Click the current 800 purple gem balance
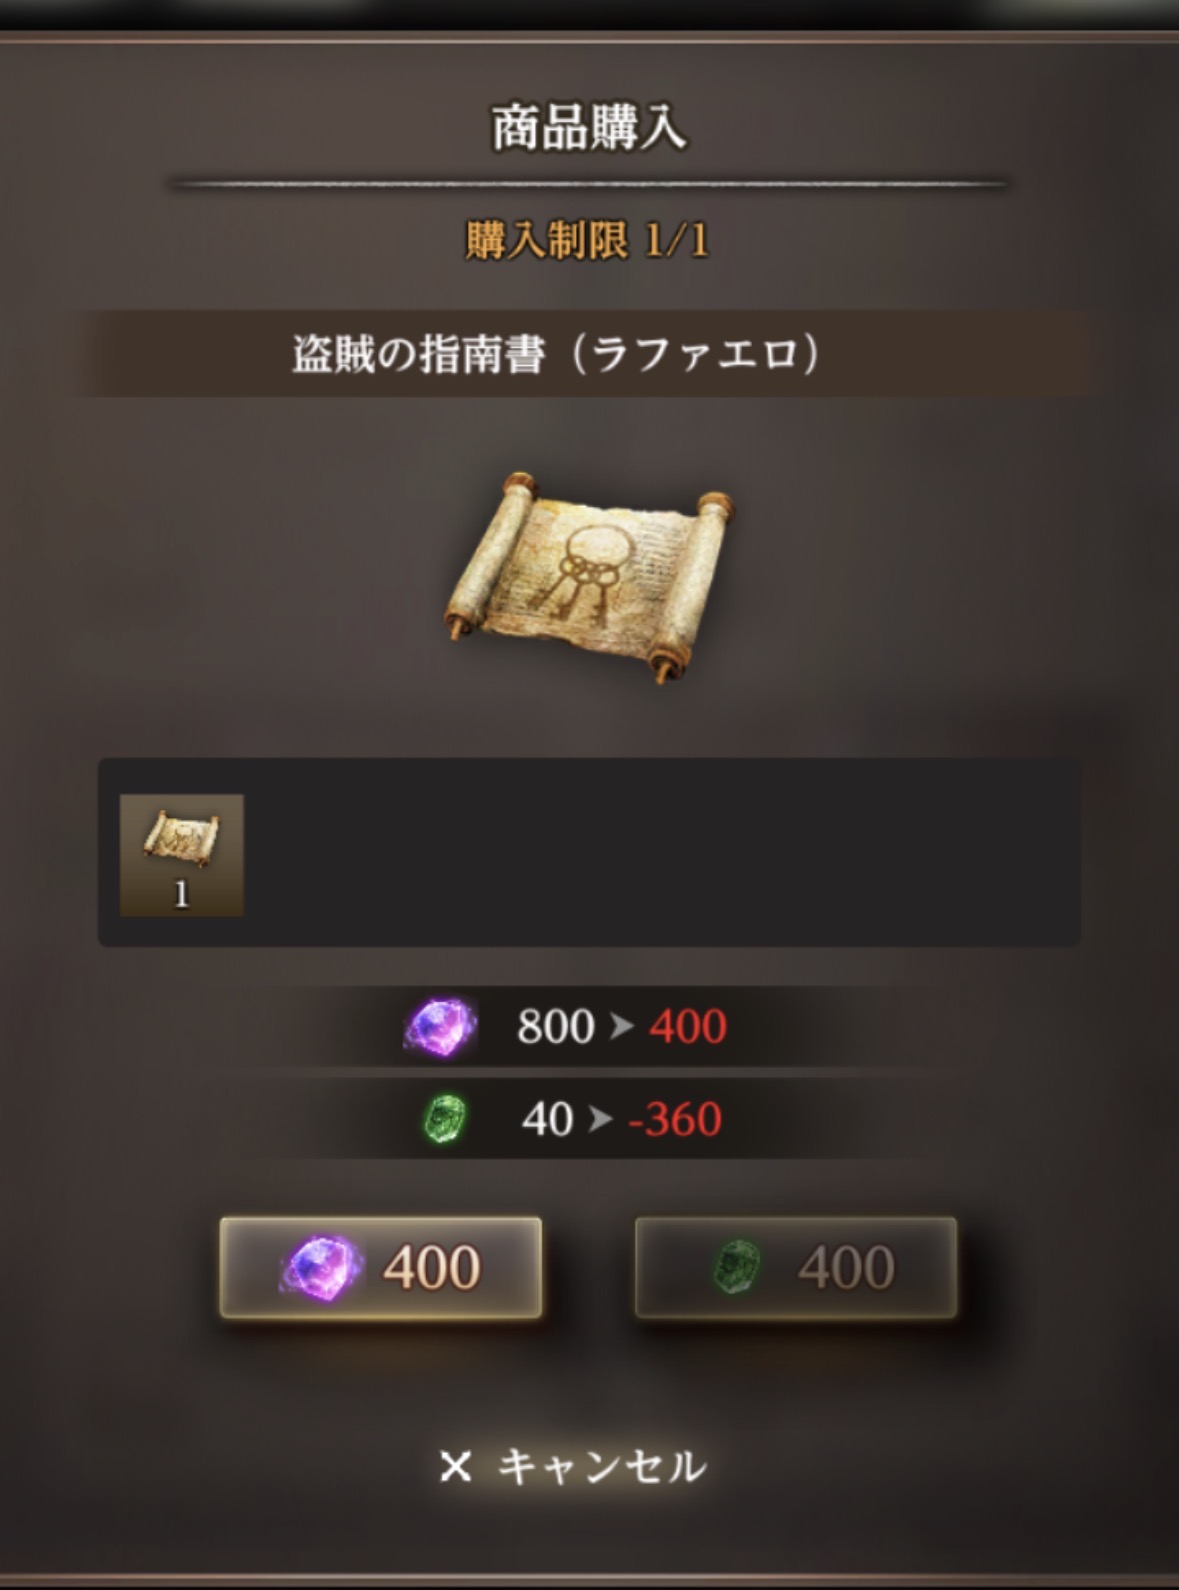The width and height of the screenshot is (1179, 1590). 555,1026
